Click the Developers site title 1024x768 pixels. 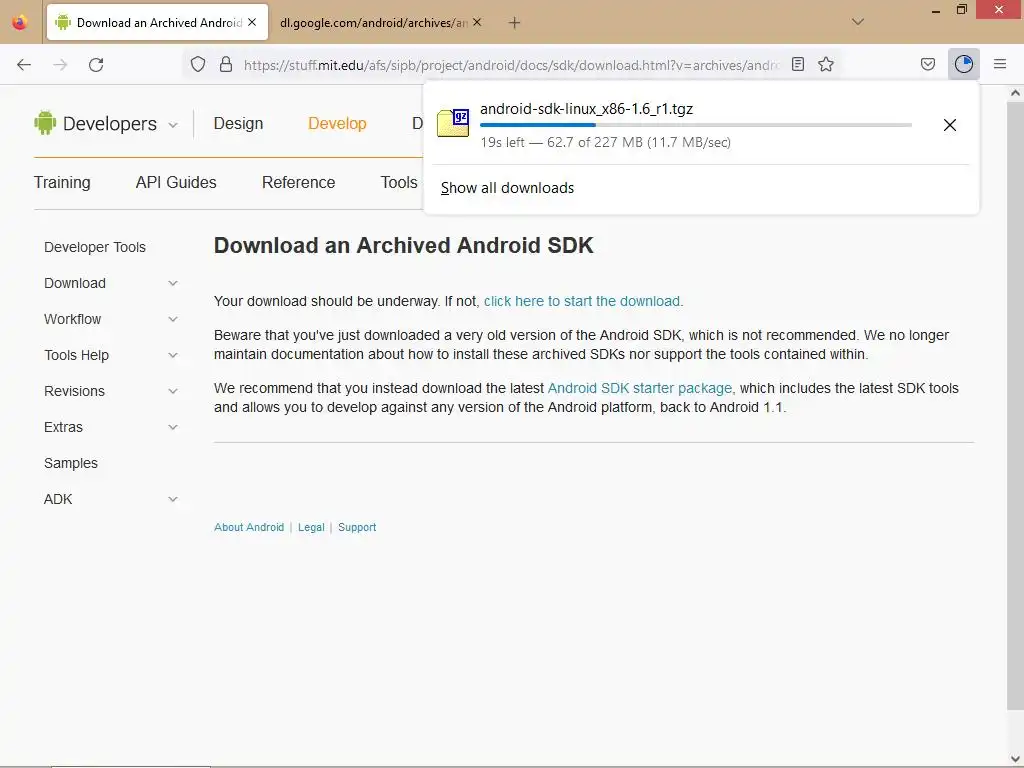tap(110, 123)
